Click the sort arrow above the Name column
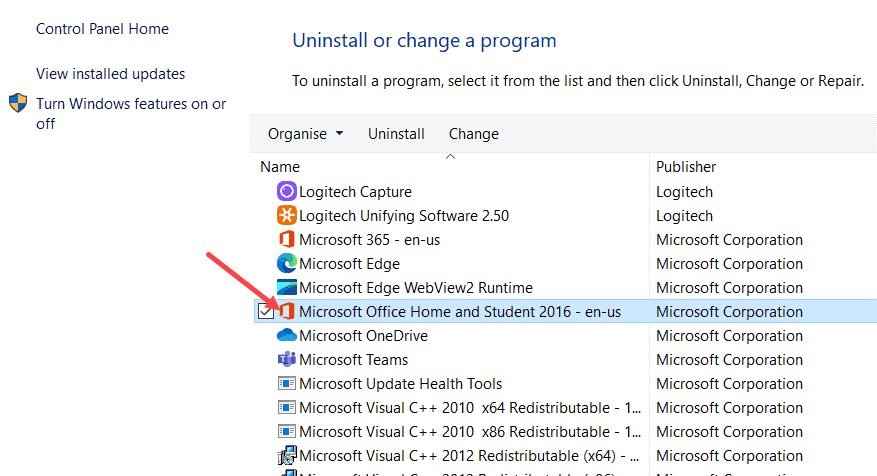 [x=450, y=157]
